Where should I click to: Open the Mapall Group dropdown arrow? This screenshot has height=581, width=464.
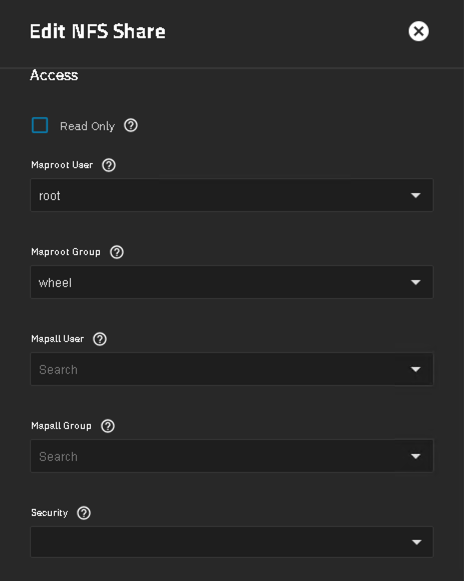coord(415,456)
